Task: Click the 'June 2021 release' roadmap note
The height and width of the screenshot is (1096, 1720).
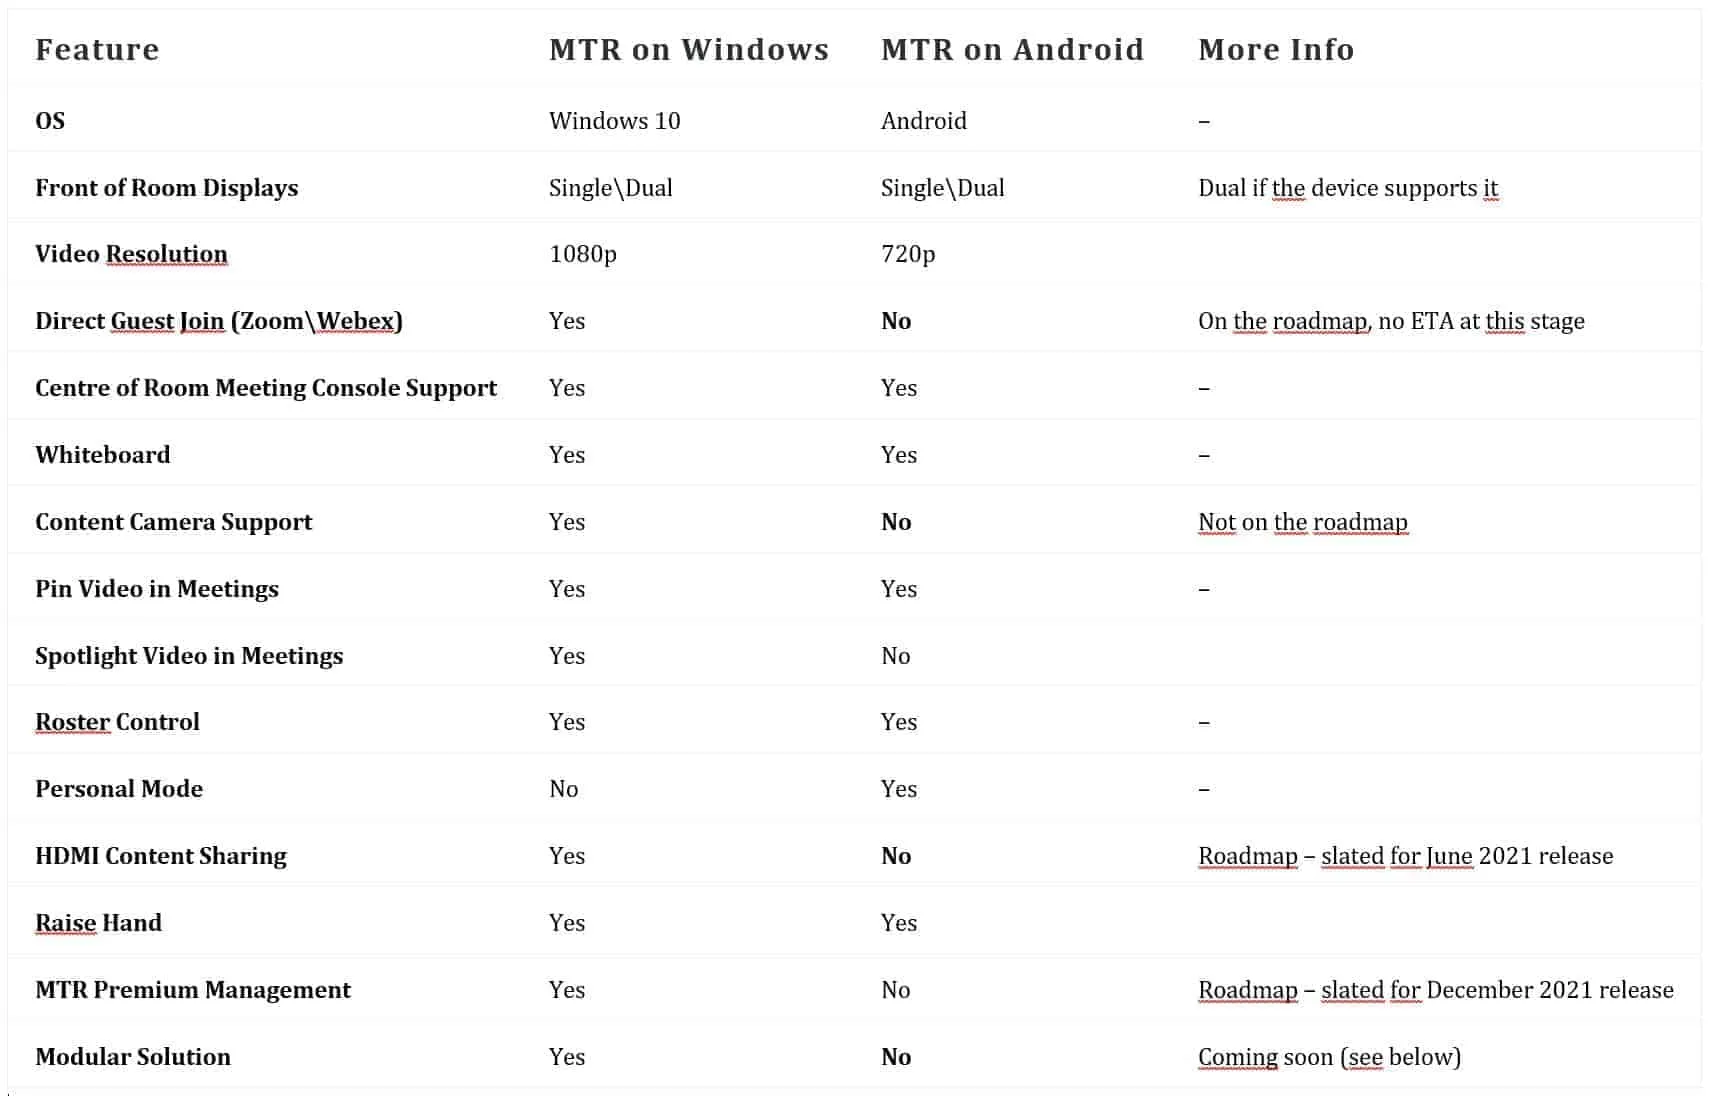Action: 1405,856
